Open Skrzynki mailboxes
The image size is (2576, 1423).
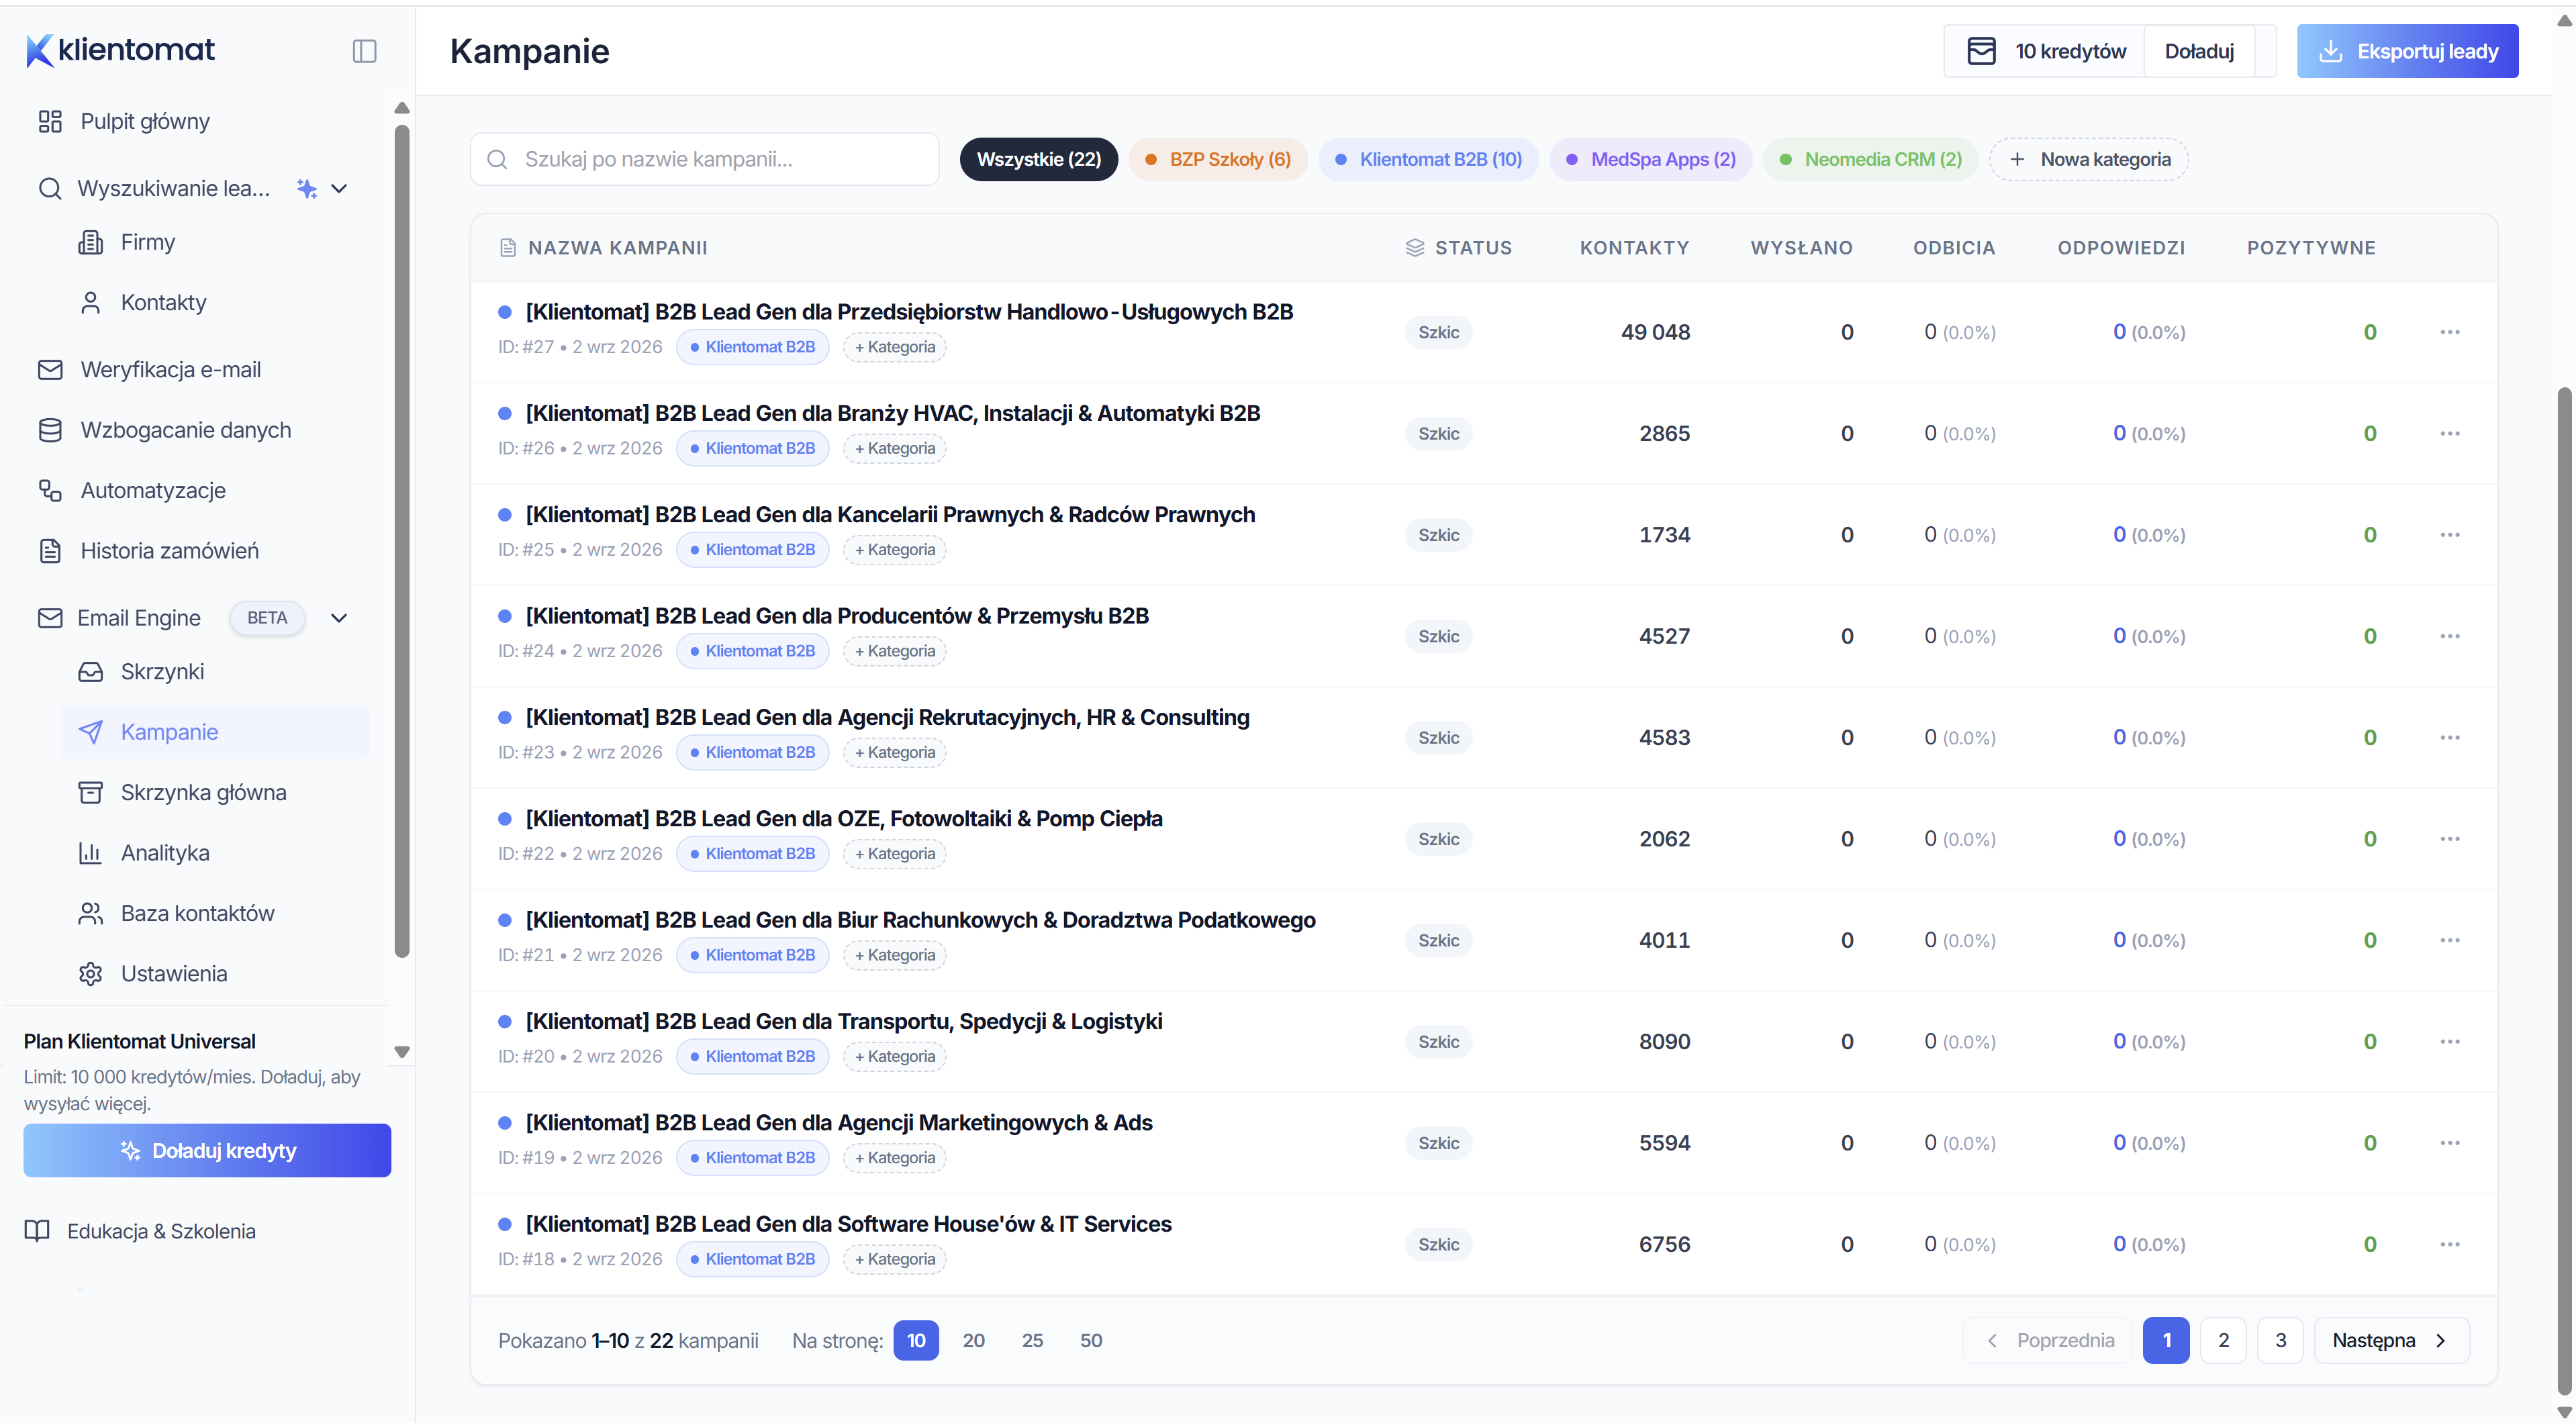click(141, 671)
